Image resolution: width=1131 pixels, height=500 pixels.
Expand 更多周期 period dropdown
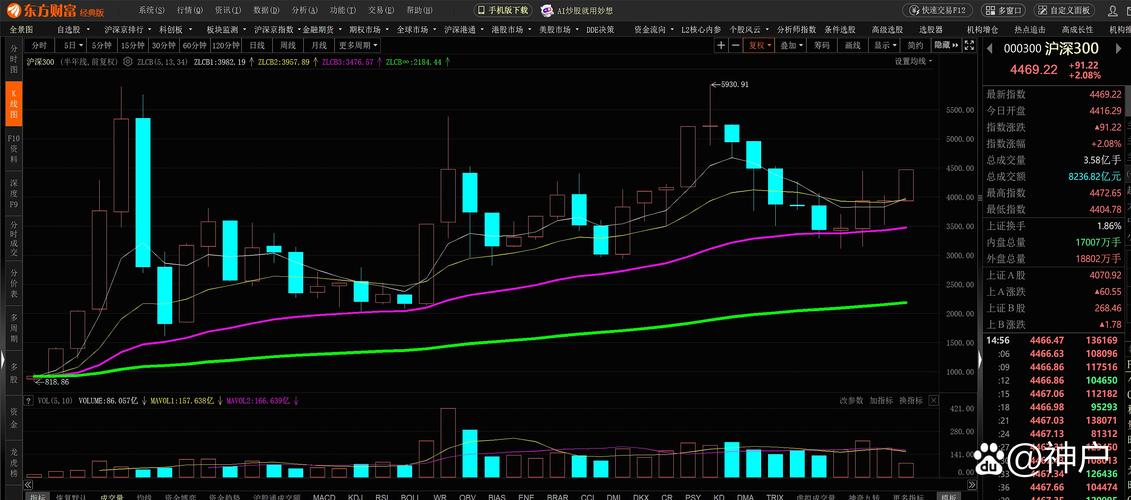(x=357, y=45)
